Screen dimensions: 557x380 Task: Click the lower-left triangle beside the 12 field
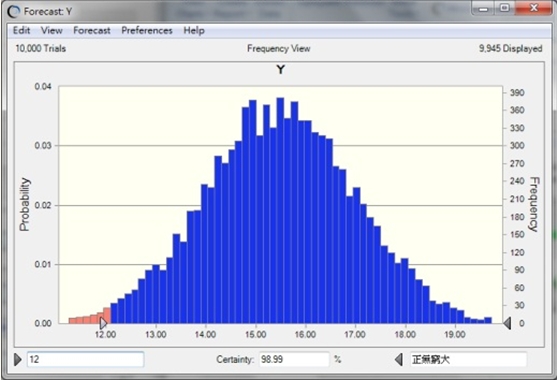[17, 359]
